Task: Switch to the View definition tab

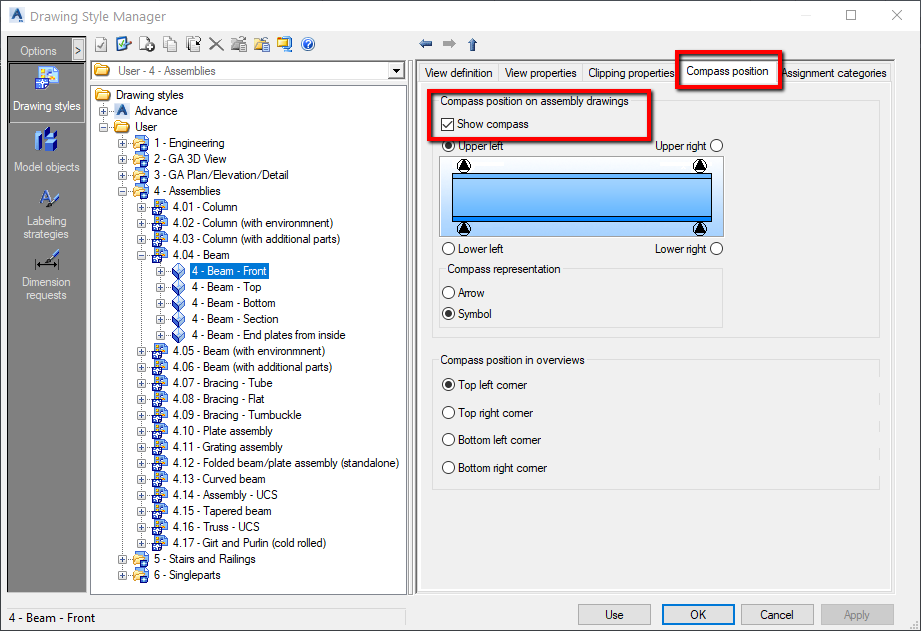Action: pos(459,73)
